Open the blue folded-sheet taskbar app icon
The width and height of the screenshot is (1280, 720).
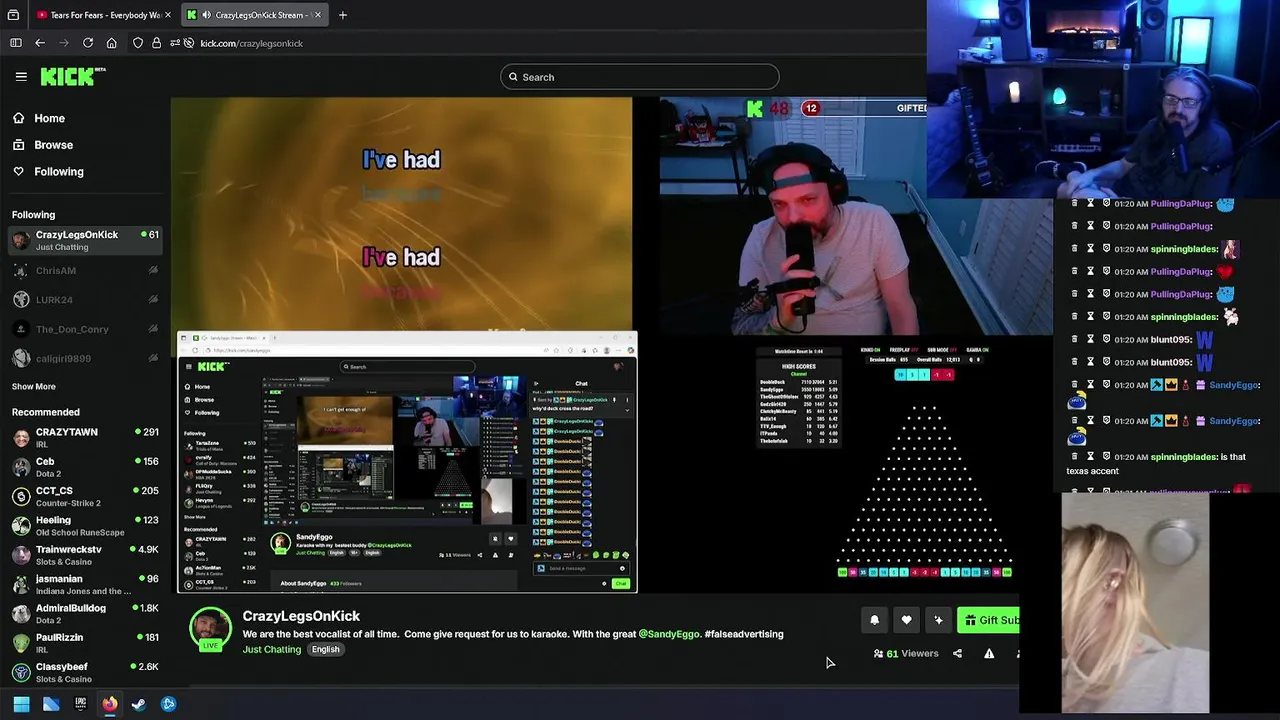pos(51,704)
